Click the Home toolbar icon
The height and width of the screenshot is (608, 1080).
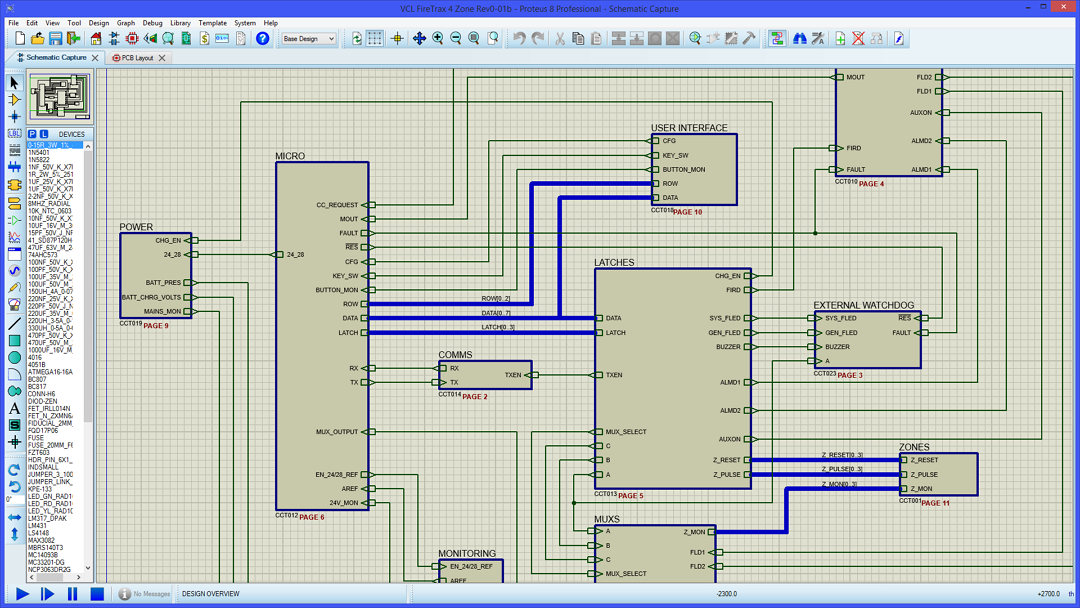point(96,39)
